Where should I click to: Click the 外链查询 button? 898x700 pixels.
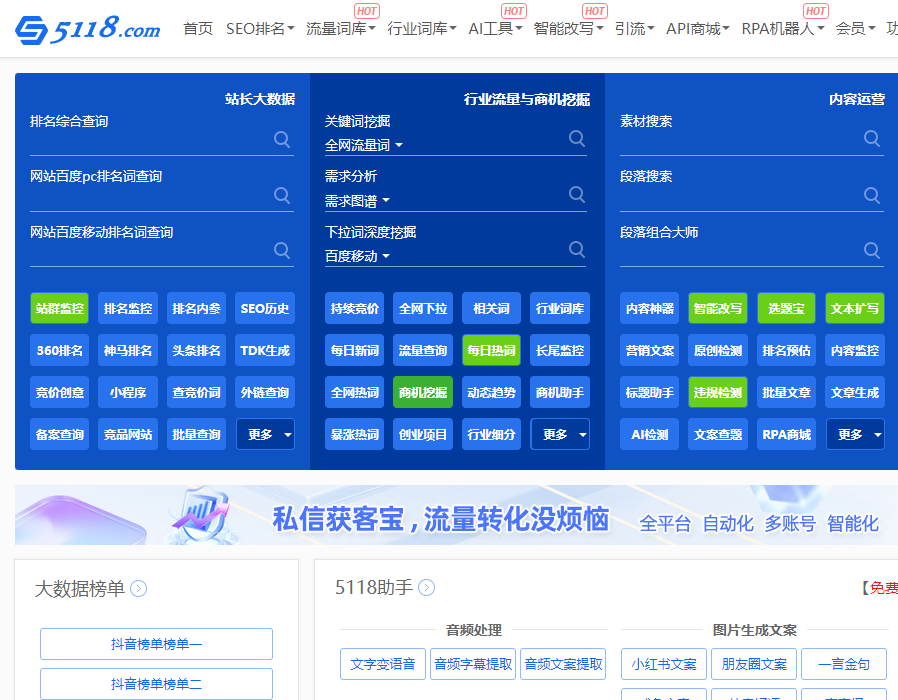(265, 392)
